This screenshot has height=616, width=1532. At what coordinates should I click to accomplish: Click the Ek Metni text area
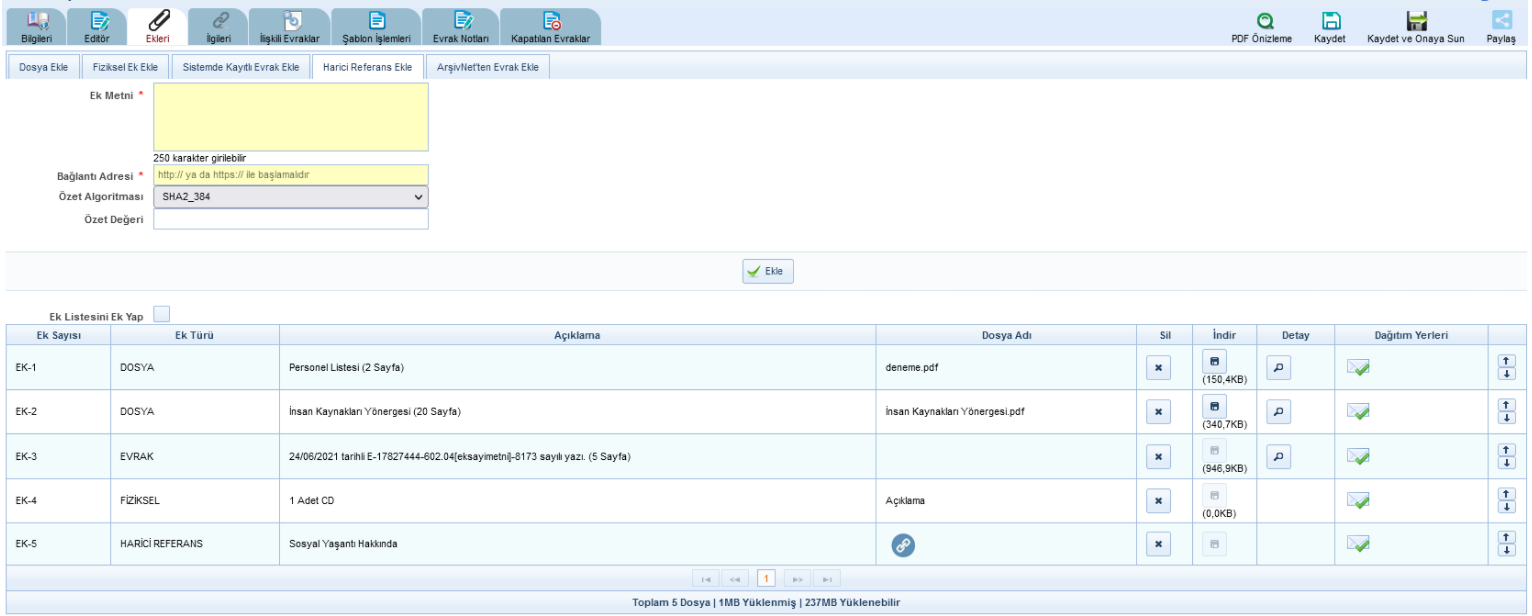(290, 116)
